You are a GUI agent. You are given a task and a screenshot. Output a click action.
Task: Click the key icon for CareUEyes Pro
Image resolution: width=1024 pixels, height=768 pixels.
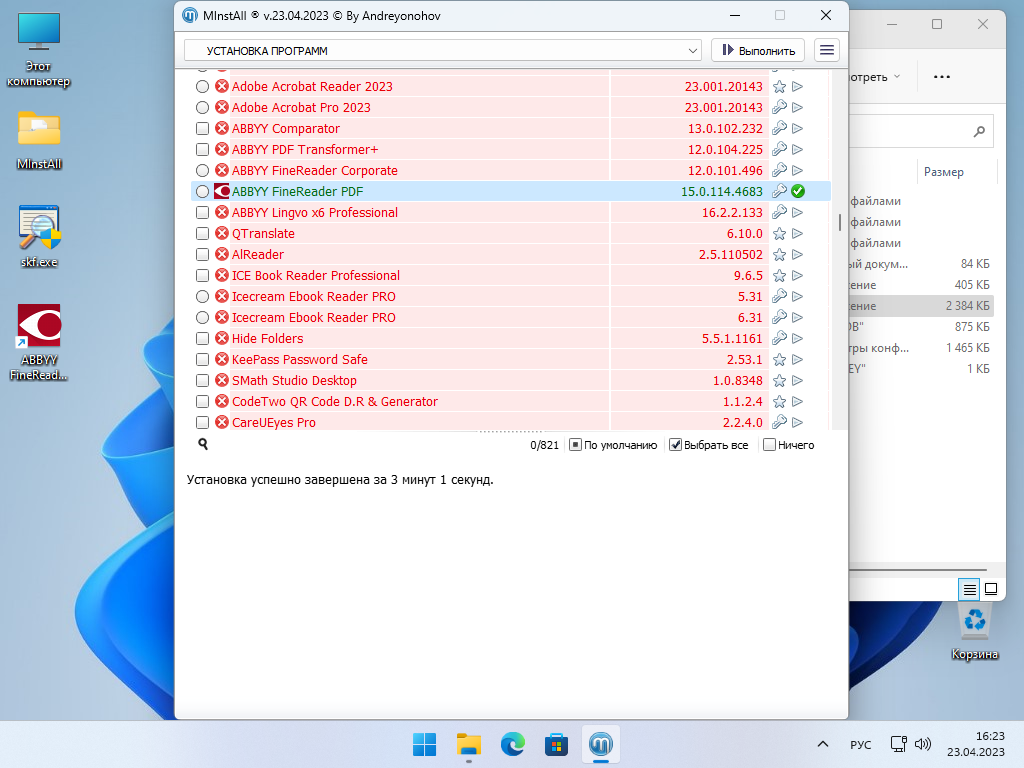[x=779, y=423]
